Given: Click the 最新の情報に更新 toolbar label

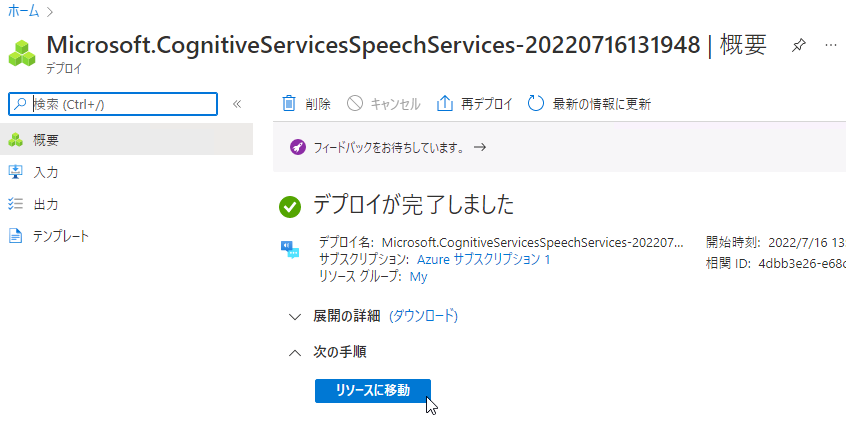Looking at the screenshot, I should pos(601,104).
